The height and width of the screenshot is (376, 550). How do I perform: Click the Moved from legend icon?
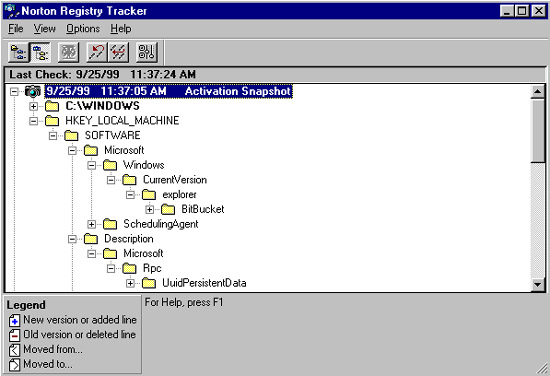[14, 350]
